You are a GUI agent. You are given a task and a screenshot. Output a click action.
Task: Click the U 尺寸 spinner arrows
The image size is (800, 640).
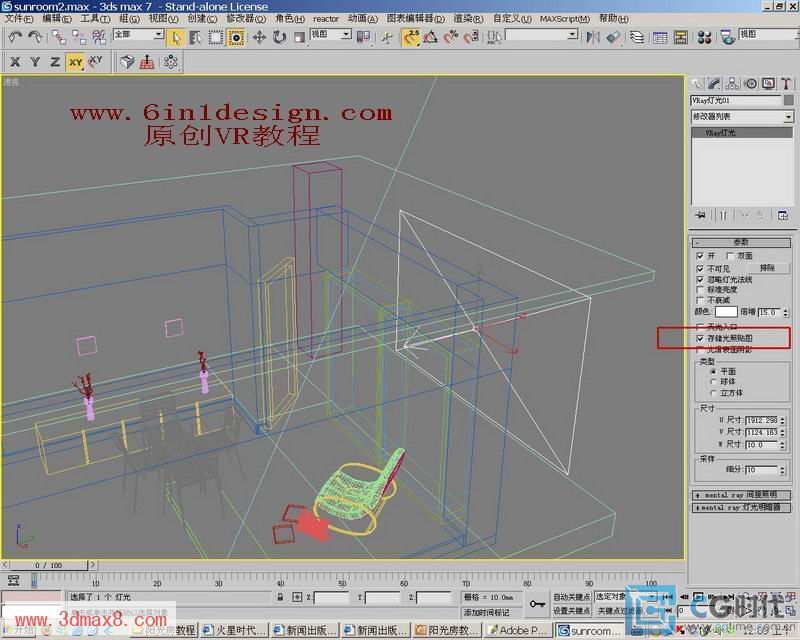click(783, 421)
